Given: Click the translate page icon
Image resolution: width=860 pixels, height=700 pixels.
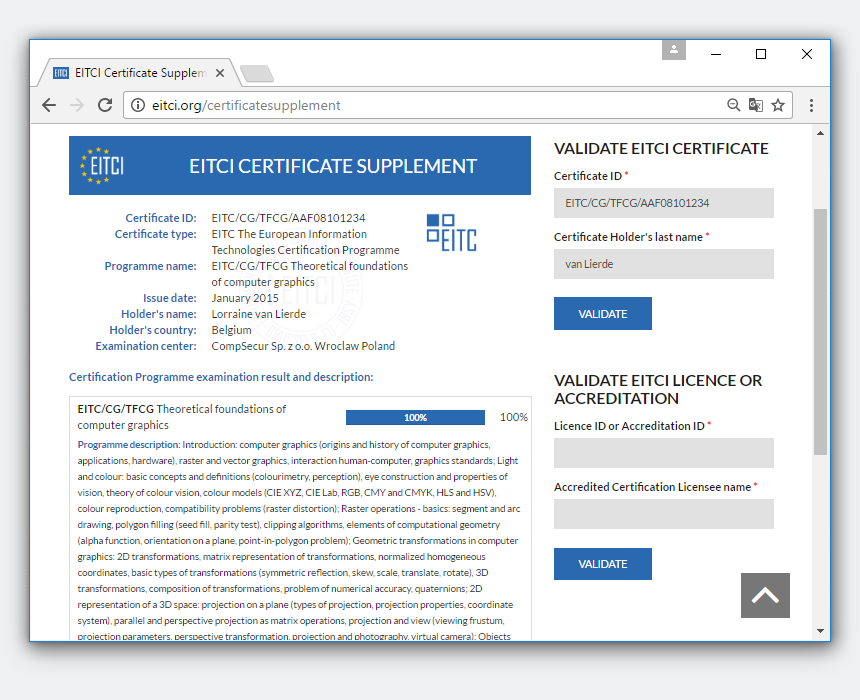Looking at the screenshot, I should tap(755, 105).
